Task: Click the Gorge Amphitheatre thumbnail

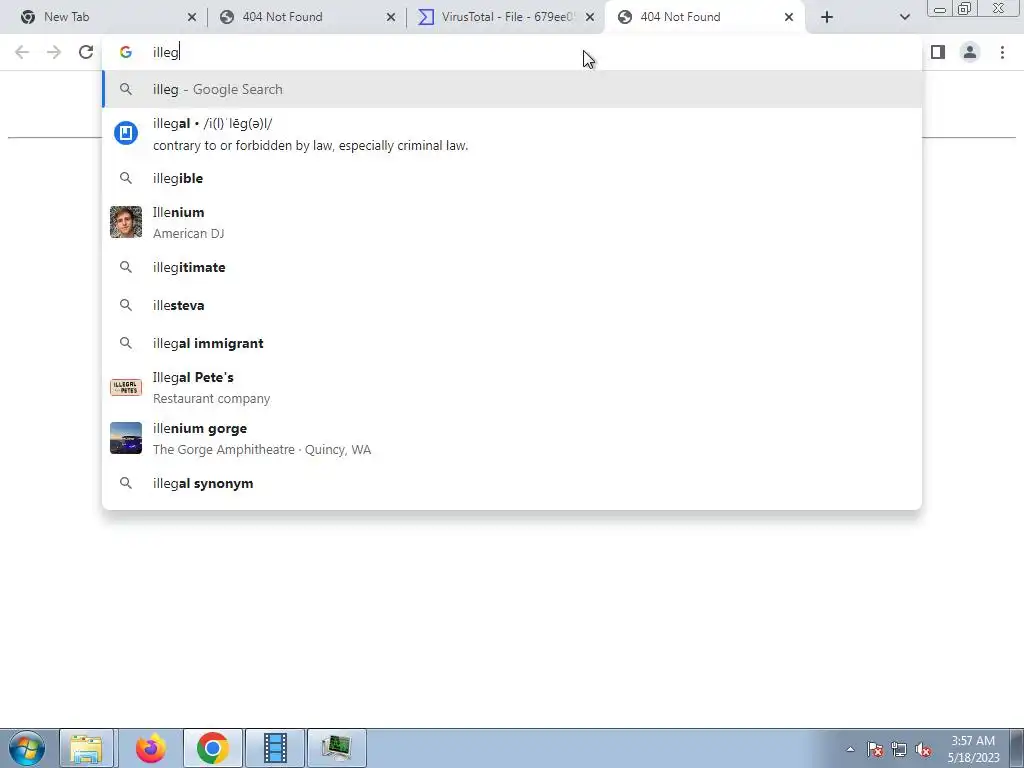Action: (126, 438)
